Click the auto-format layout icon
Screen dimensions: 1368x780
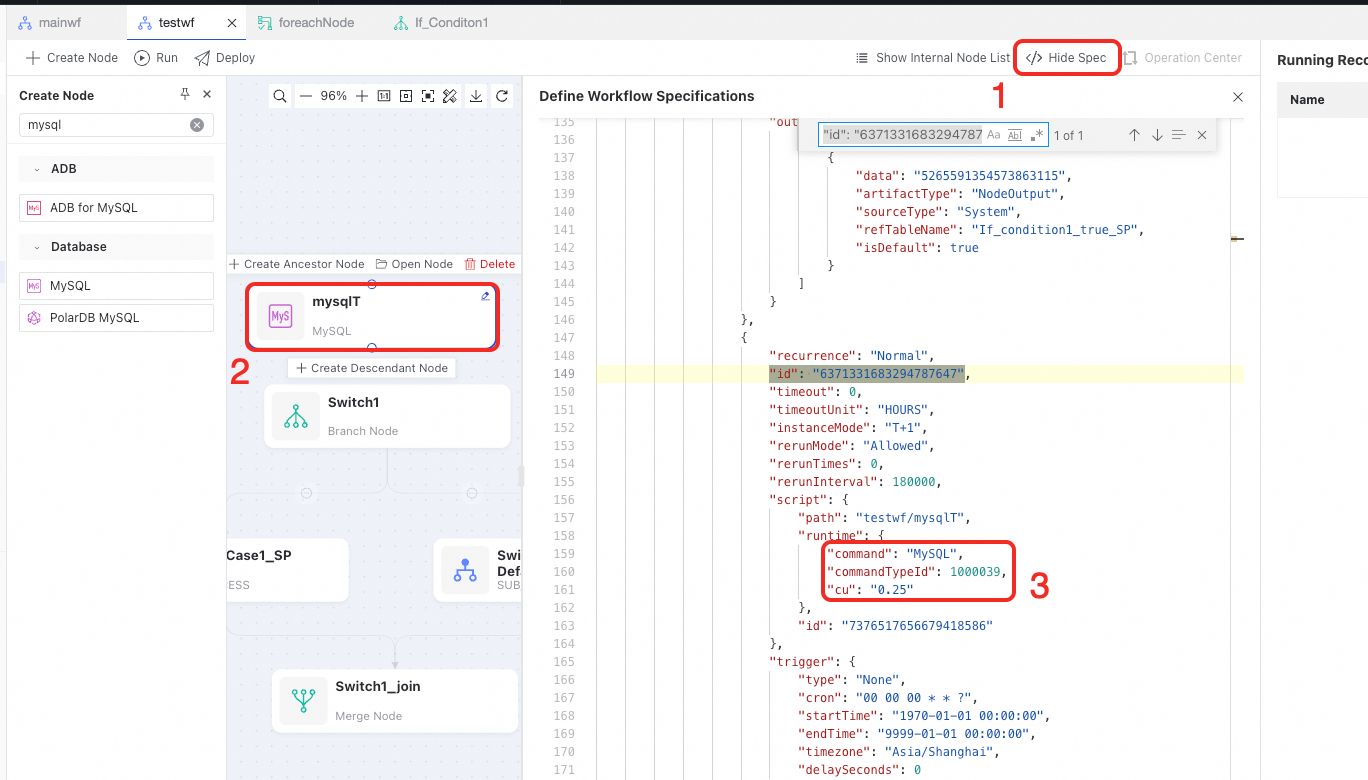(450, 96)
